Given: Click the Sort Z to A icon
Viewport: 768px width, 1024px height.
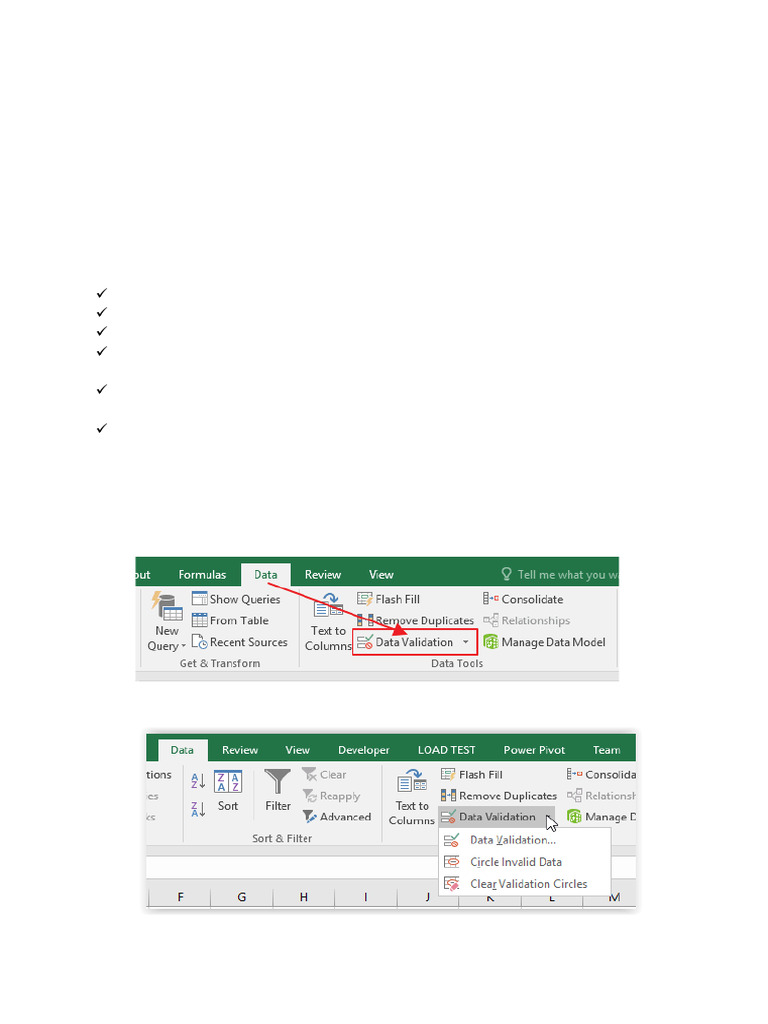Looking at the screenshot, I should tap(198, 808).
